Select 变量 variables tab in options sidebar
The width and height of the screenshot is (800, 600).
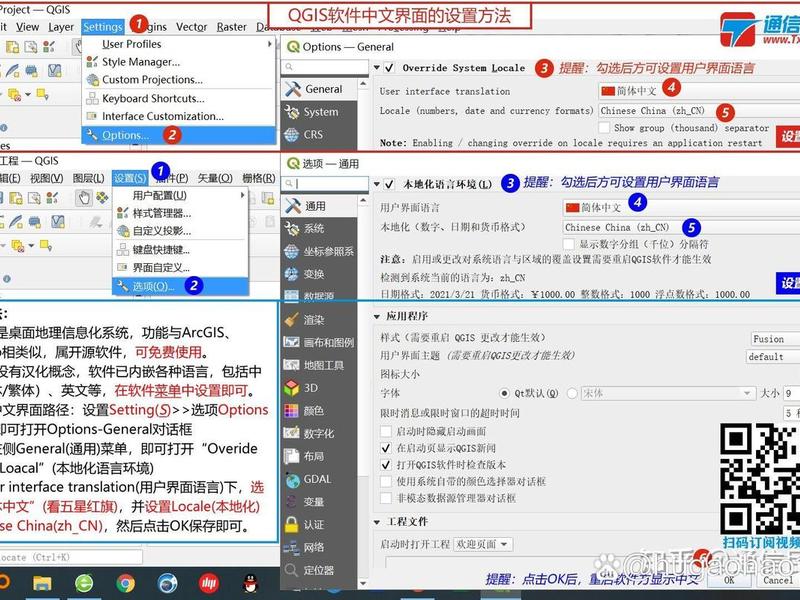pyautogui.click(x=319, y=502)
